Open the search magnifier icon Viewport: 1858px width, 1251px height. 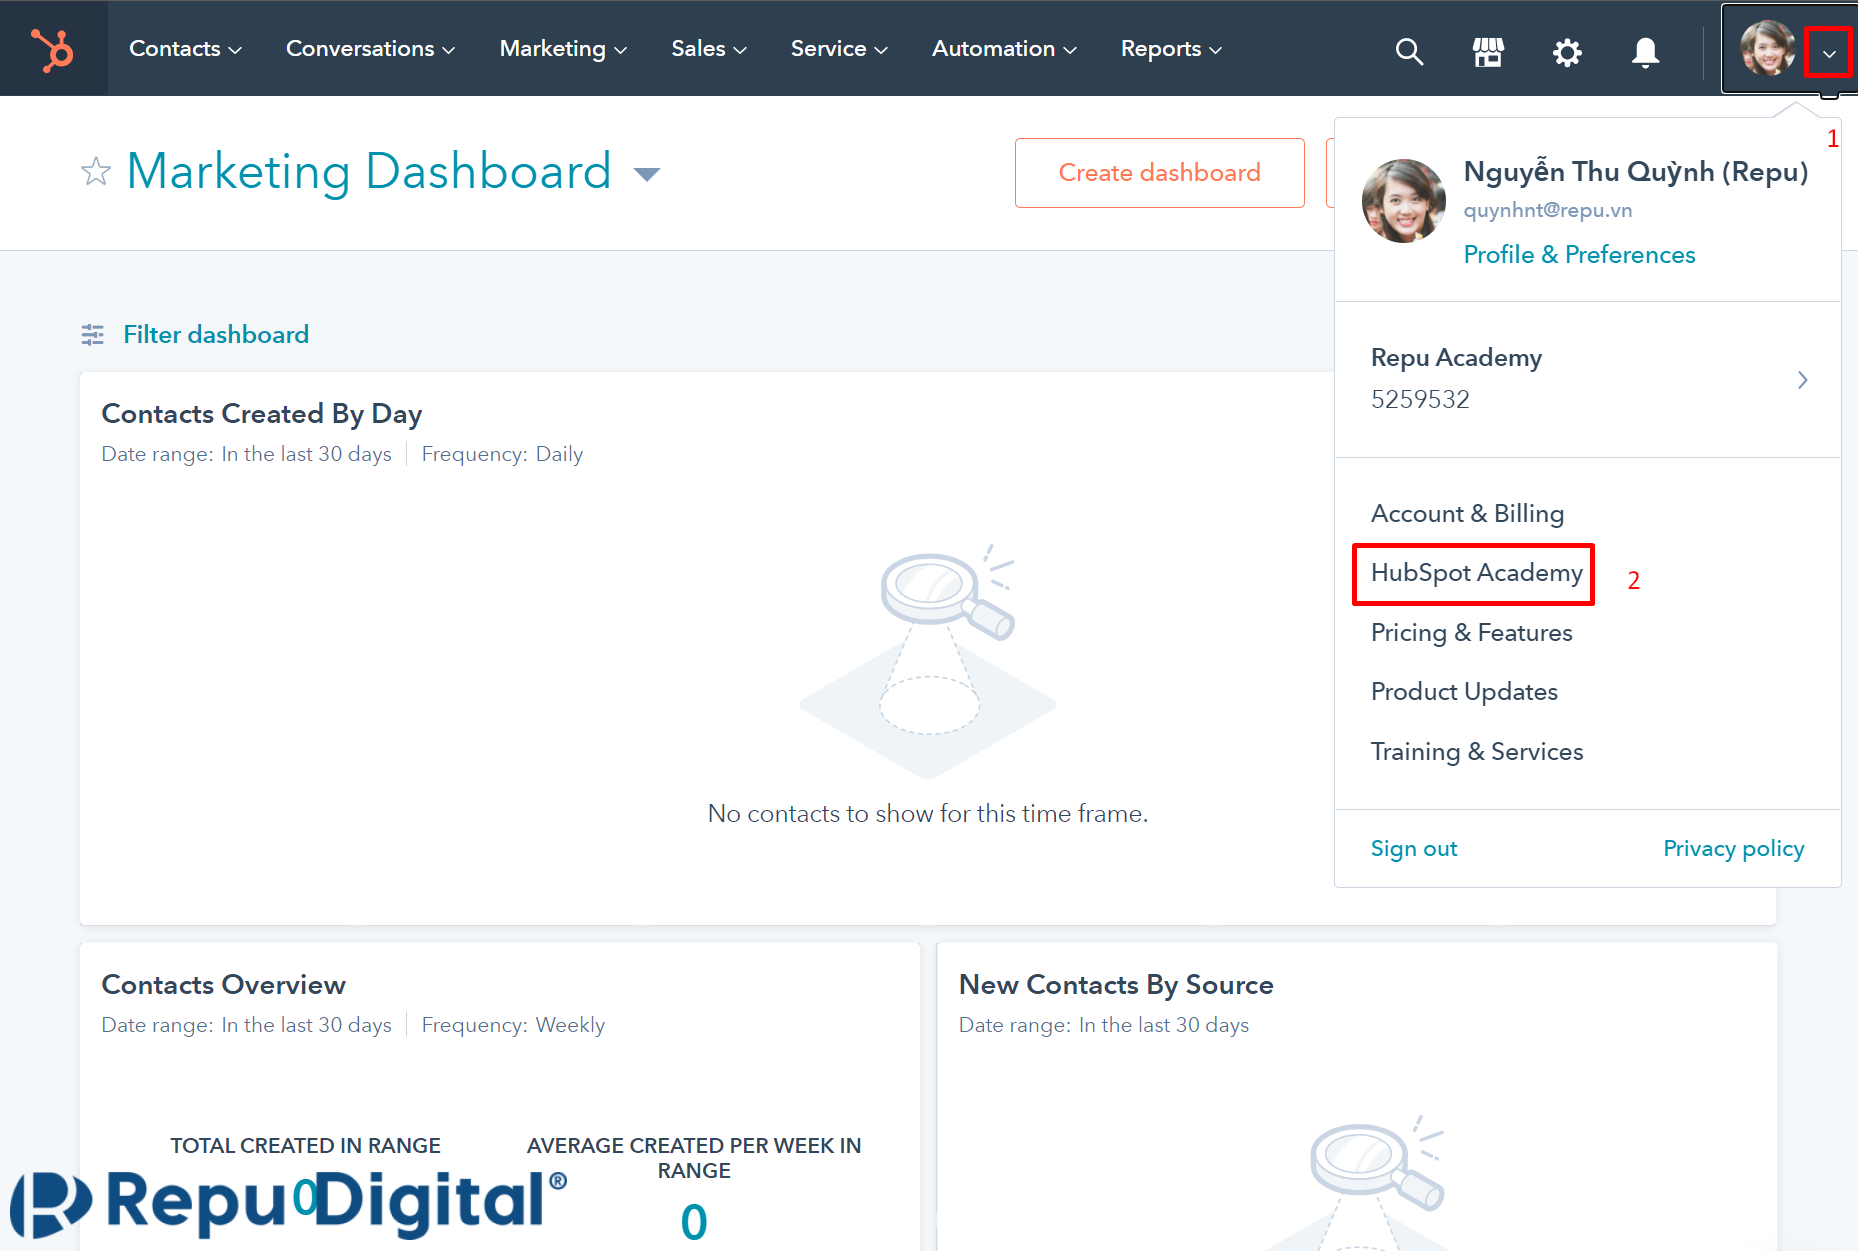point(1409,51)
